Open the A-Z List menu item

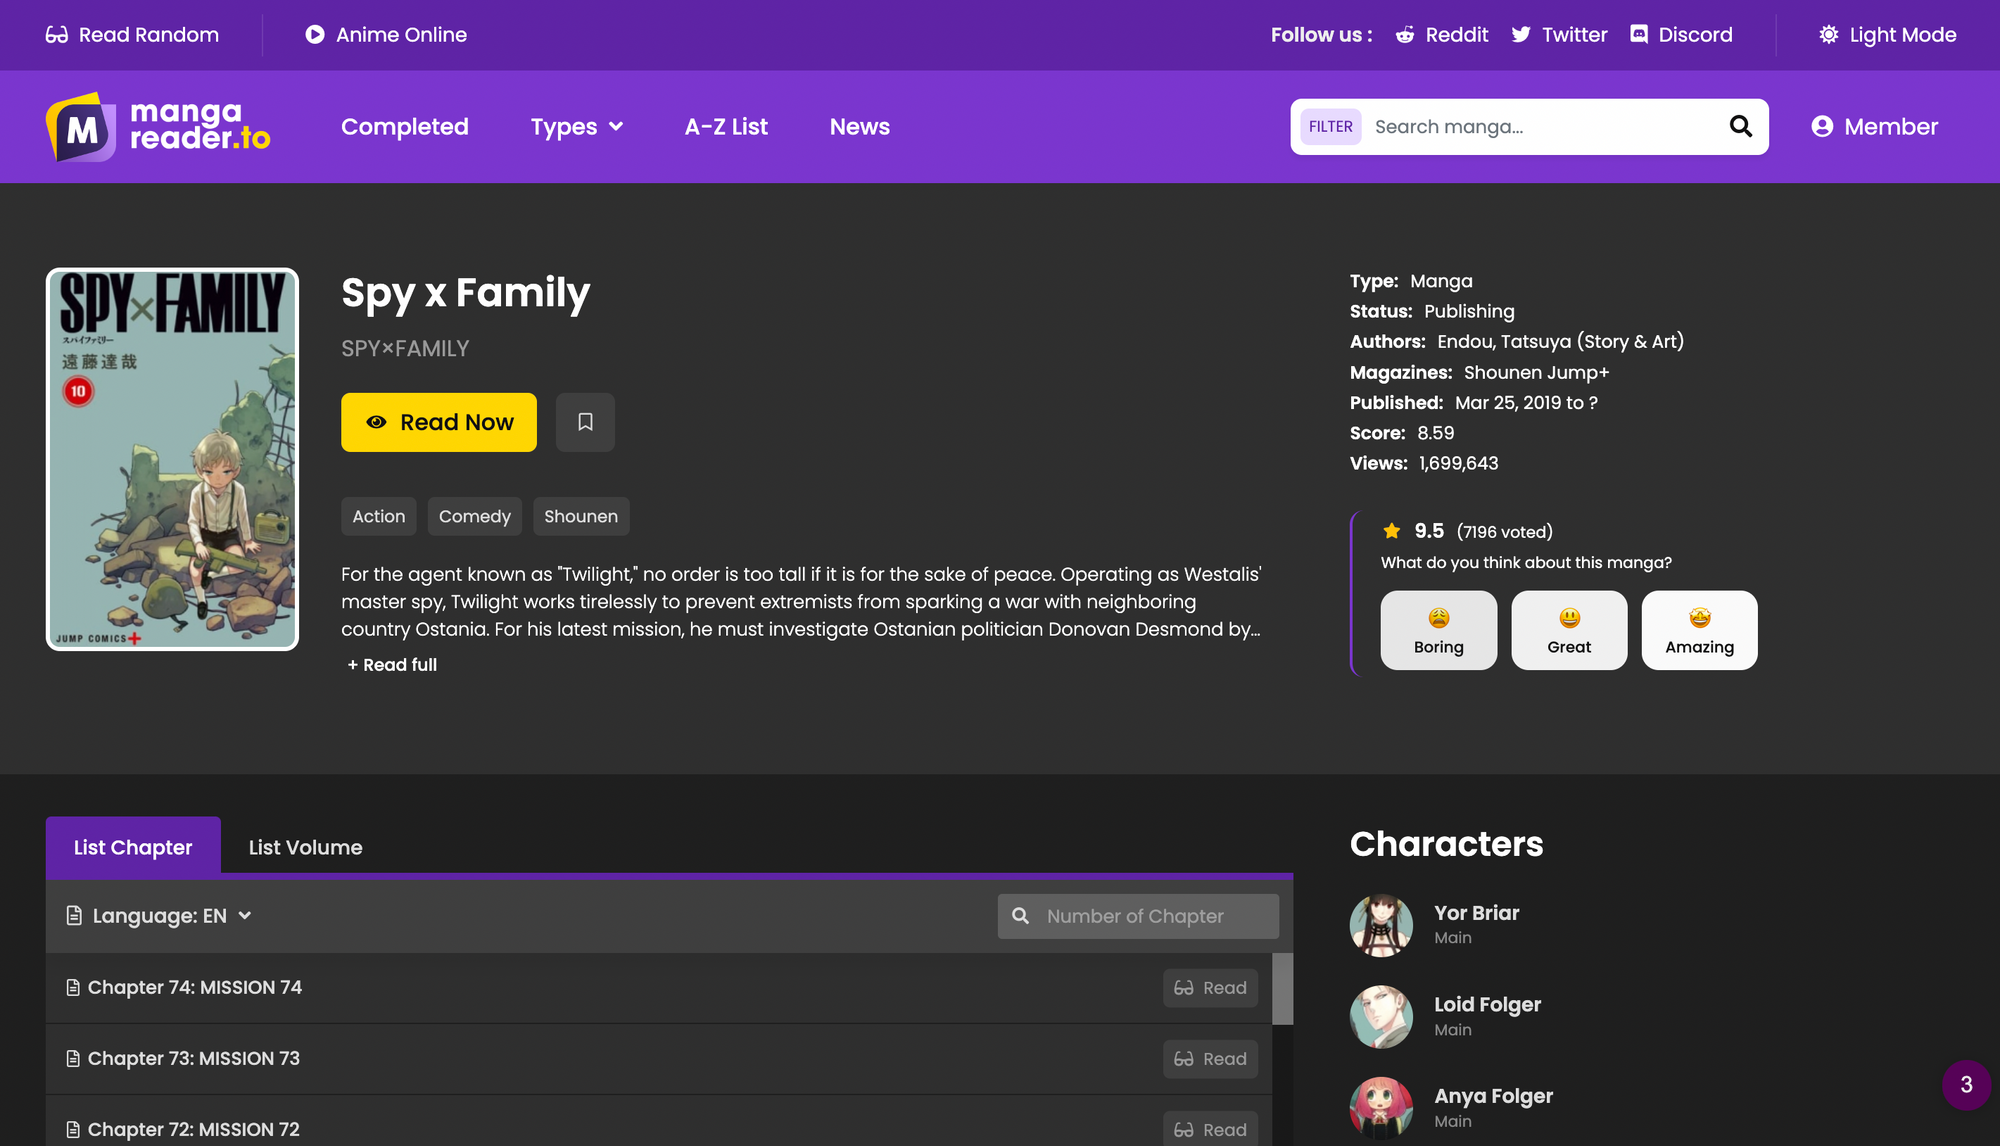coord(726,127)
